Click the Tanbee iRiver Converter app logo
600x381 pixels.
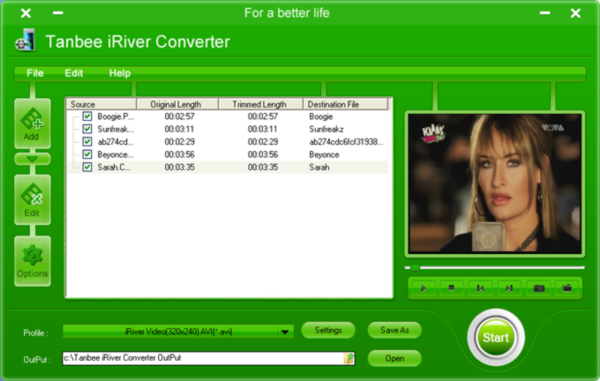click(x=25, y=40)
